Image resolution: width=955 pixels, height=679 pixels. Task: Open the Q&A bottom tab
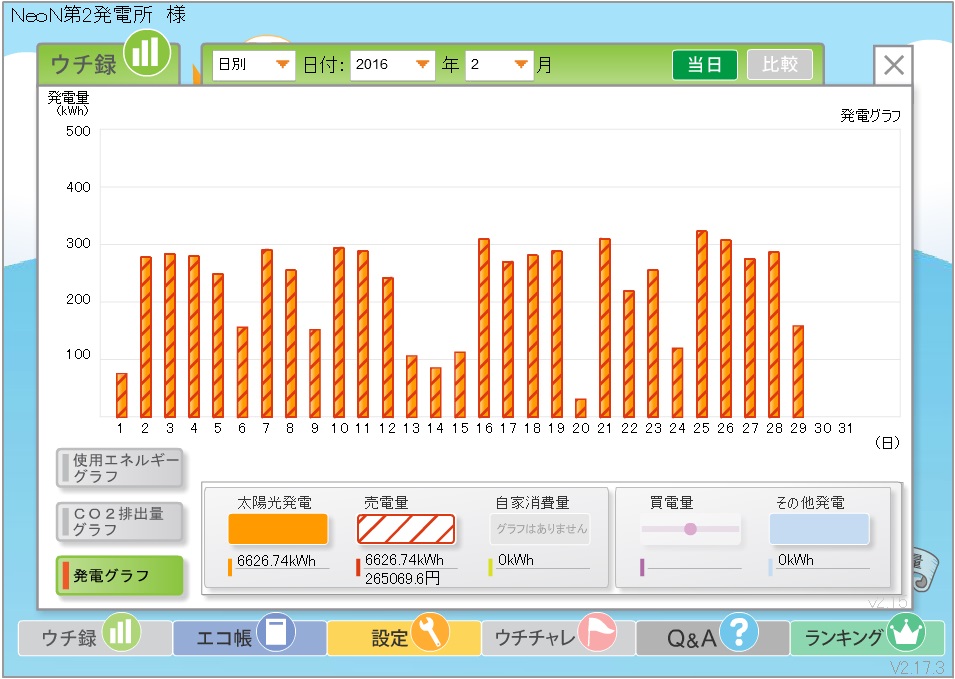tap(713, 638)
